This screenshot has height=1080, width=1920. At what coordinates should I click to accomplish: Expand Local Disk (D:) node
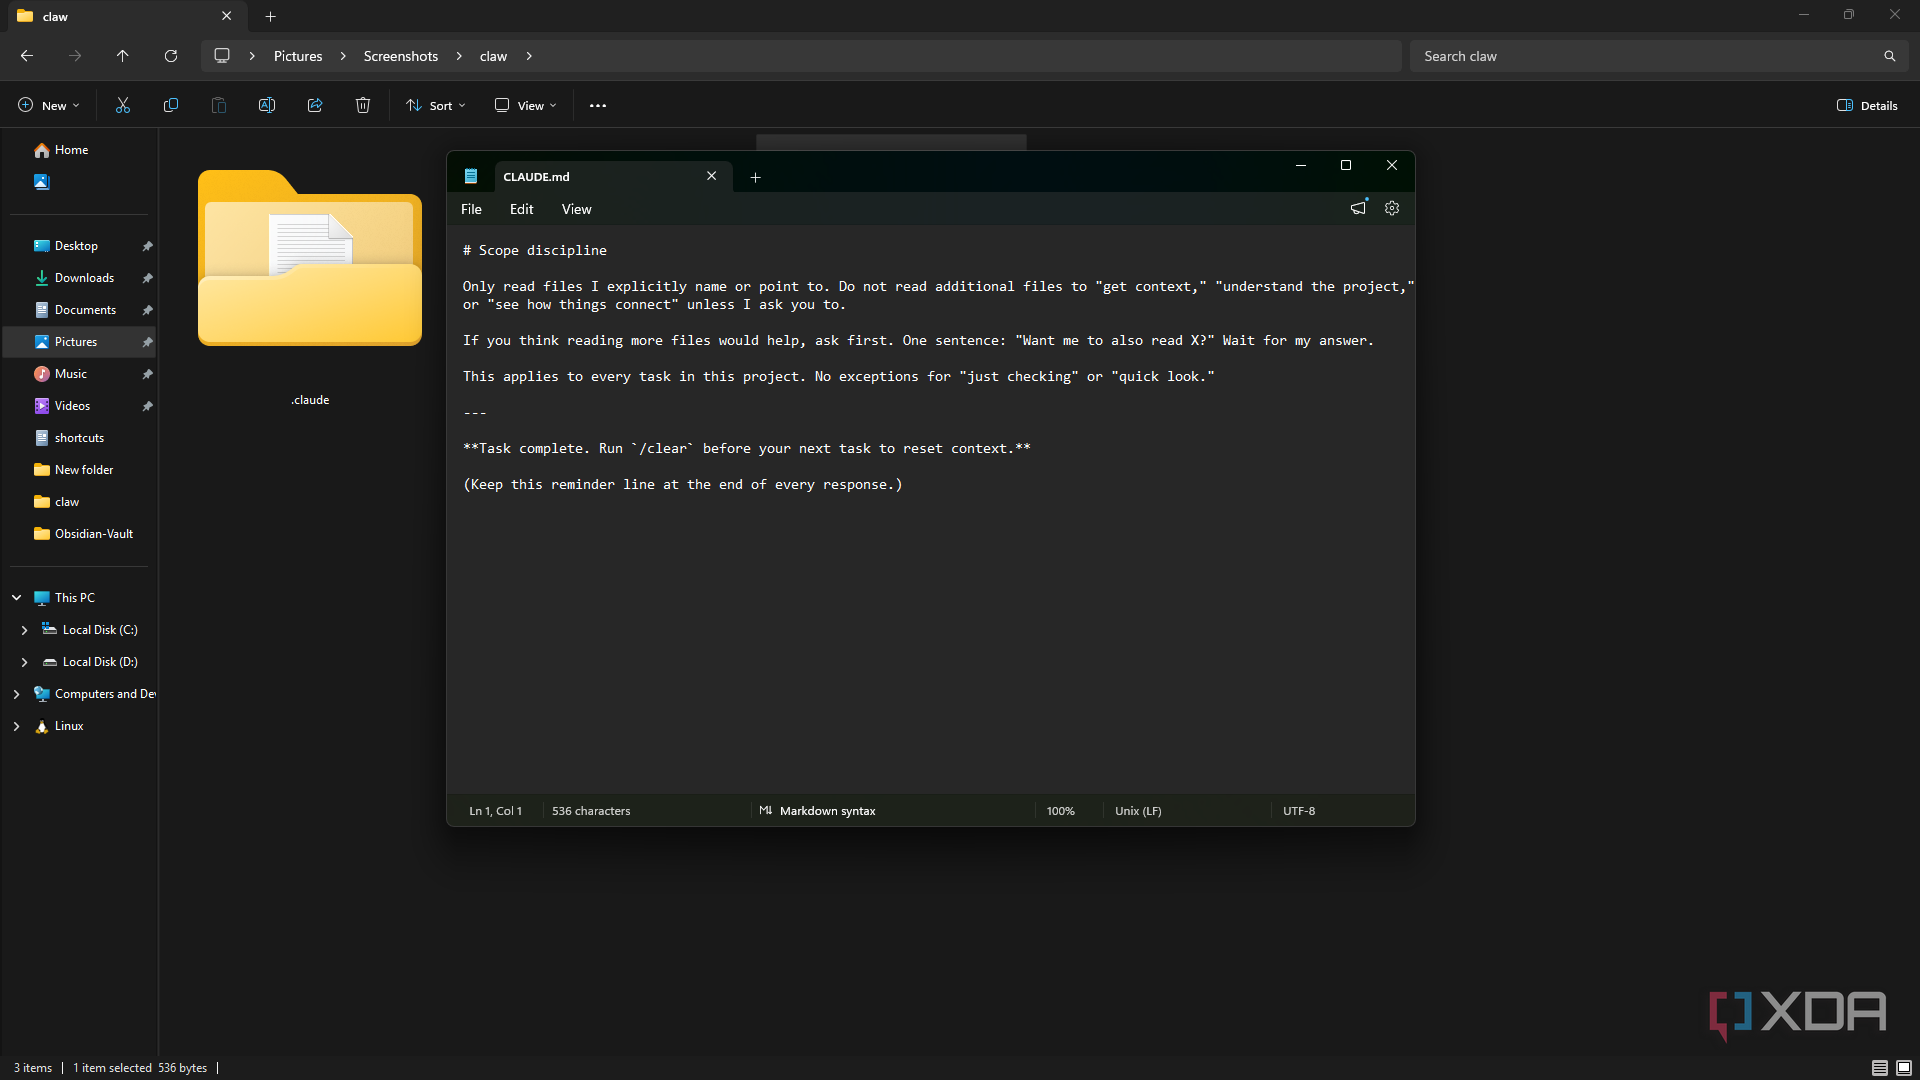(x=25, y=662)
